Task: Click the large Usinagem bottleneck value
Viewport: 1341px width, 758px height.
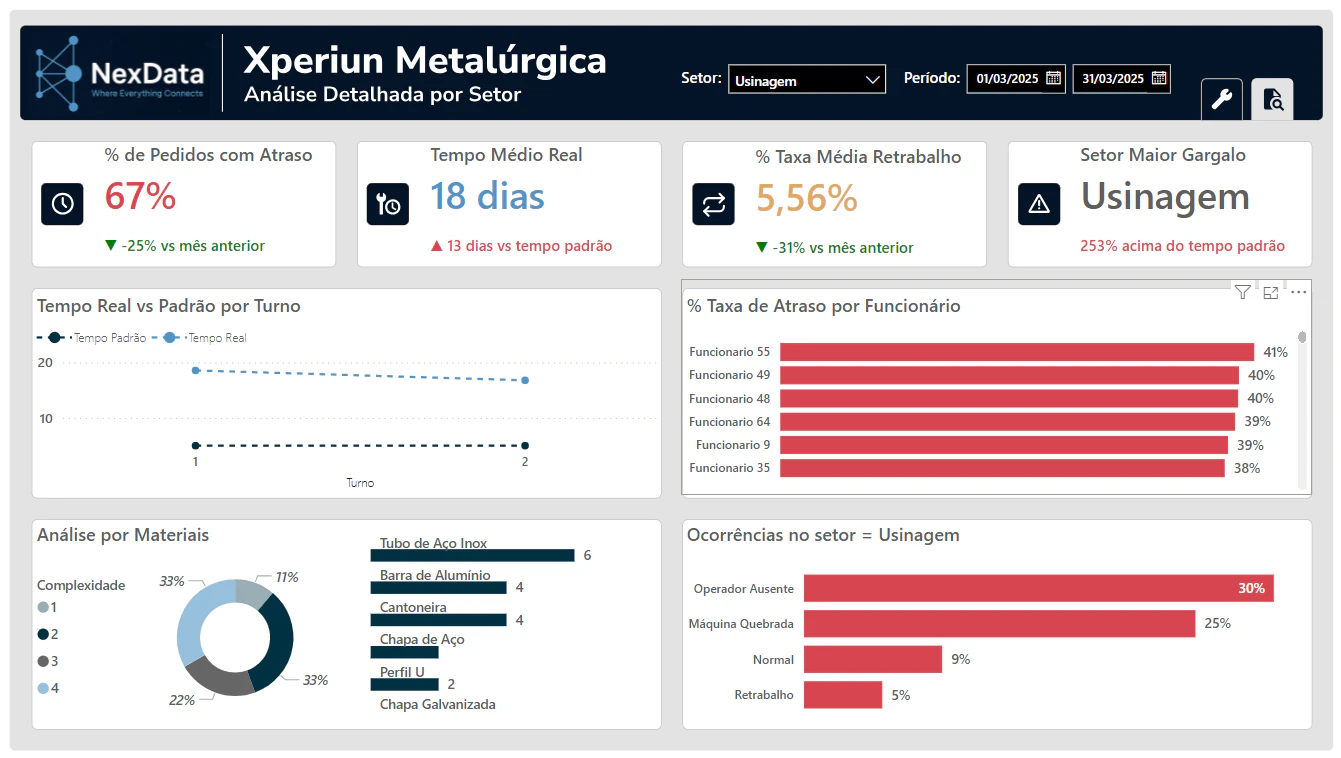Action: [1165, 197]
